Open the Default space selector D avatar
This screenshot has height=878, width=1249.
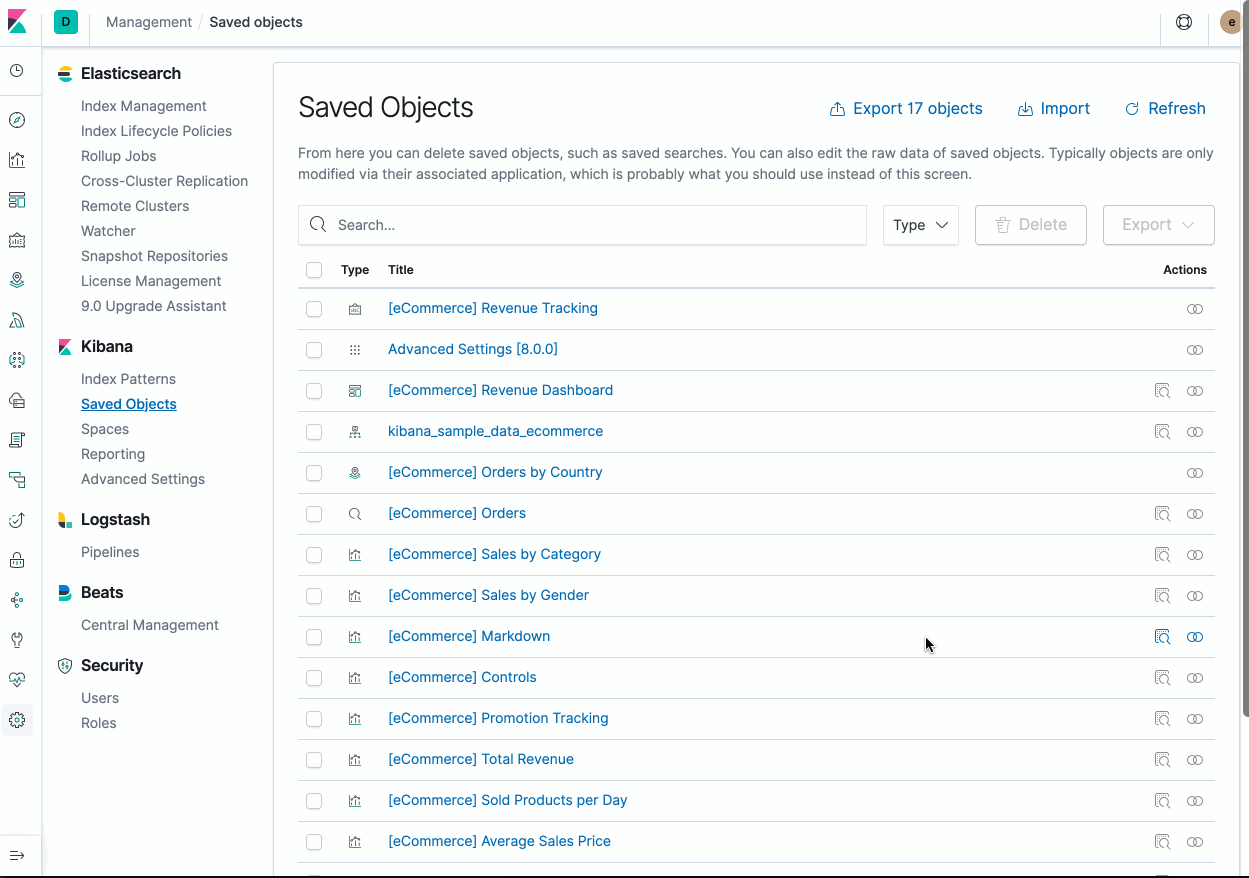(66, 22)
